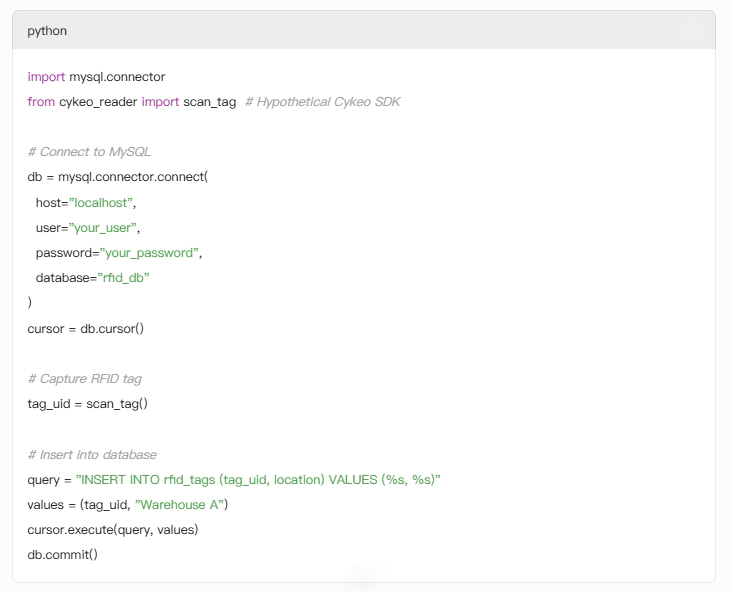Screen dimensions: 730x592
Task: Click the "your_password" string value
Action: pos(149,253)
